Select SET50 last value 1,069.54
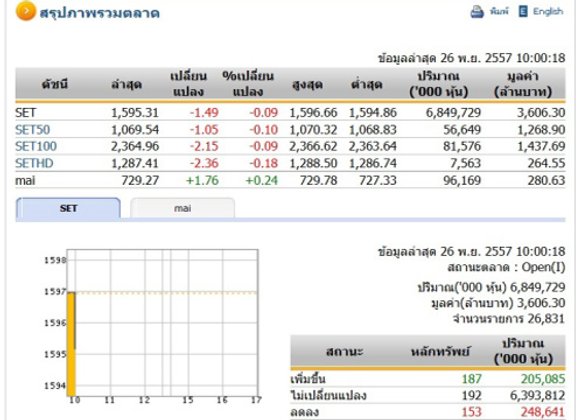Screen dimensions: 583x420 pyautogui.click(x=135, y=130)
